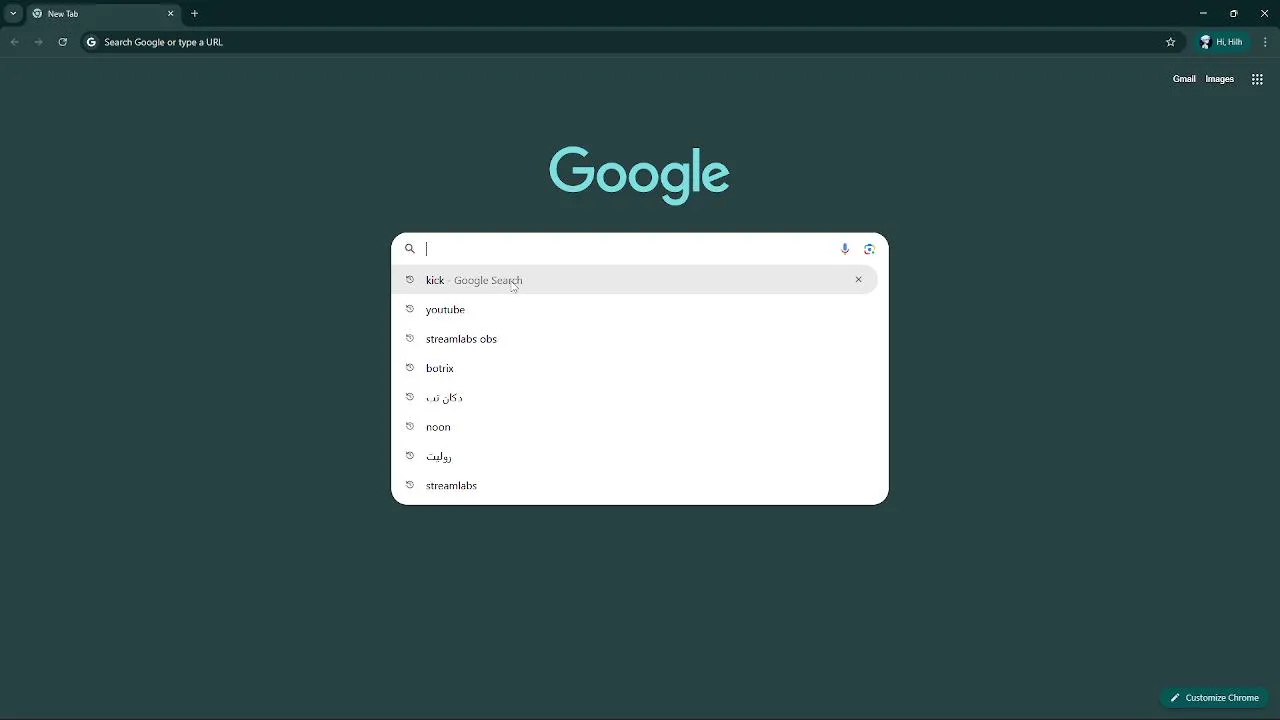1280x720 pixels.
Task: Minimize the Chrome window
Action: click(x=1203, y=14)
